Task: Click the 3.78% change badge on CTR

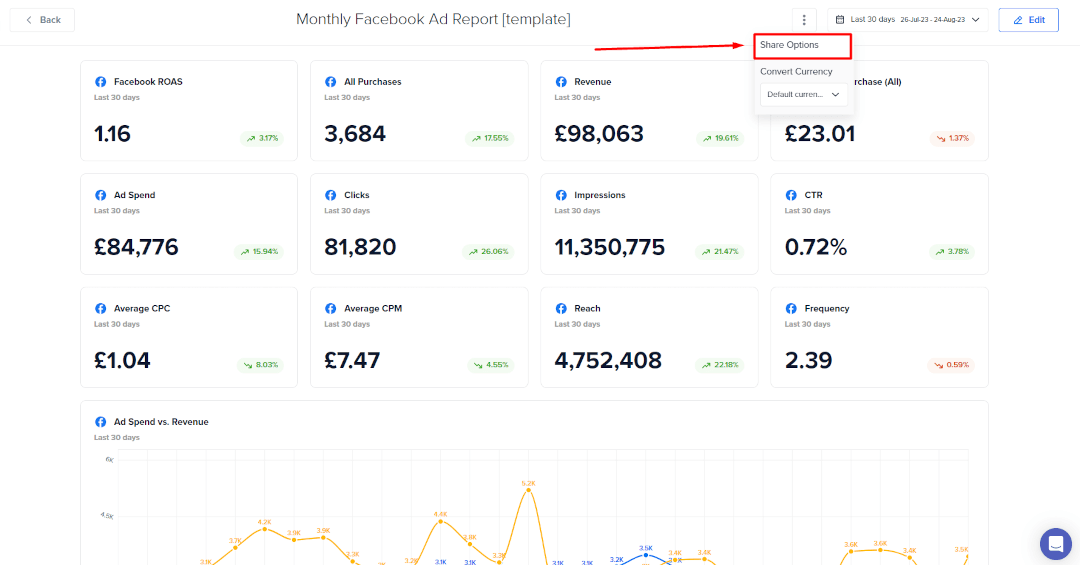Action: pyautogui.click(x=952, y=252)
